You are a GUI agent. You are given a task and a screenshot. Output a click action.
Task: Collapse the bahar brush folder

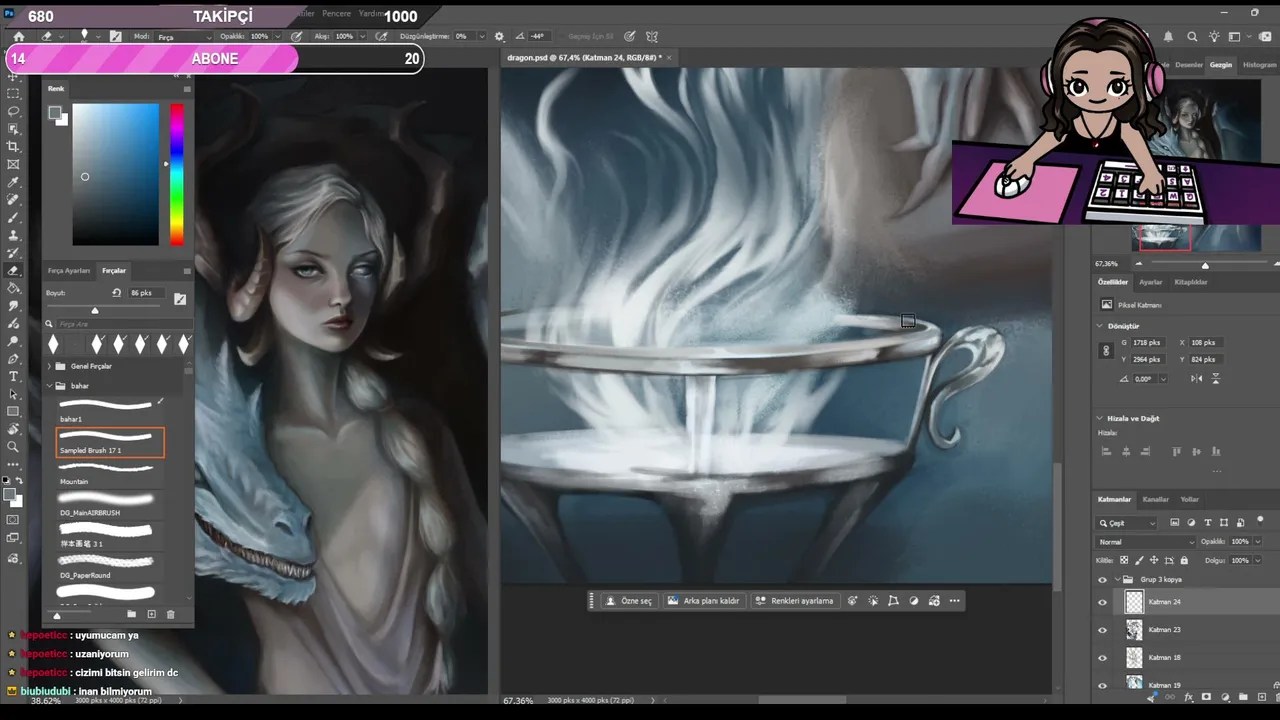tap(49, 385)
